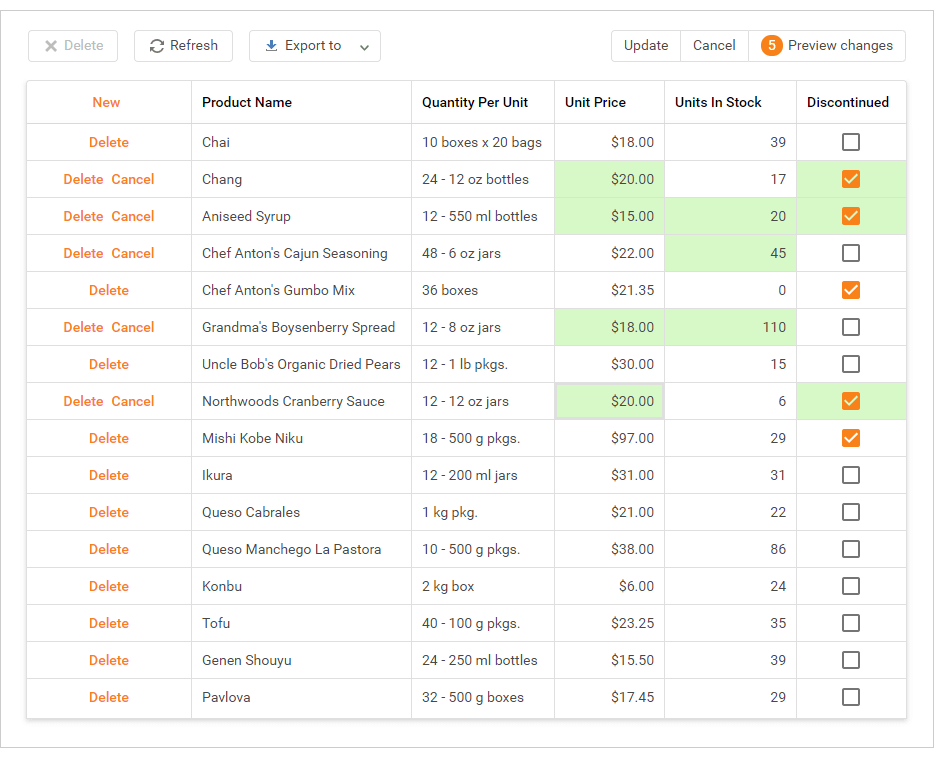Image resolution: width=934 pixels, height=758 pixels.
Task: Uncheck Discontinued for Chang
Action: (x=851, y=179)
